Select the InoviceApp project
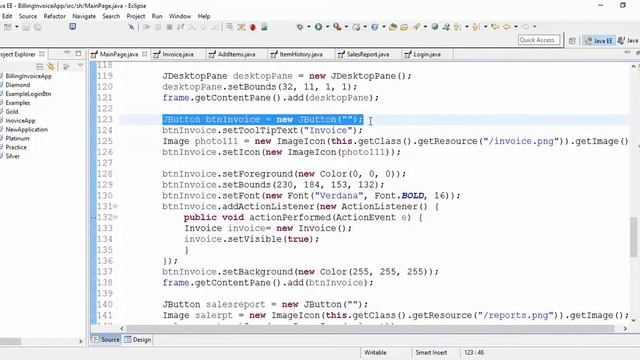The width and height of the screenshot is (640, 360). (x=20, y=121)
